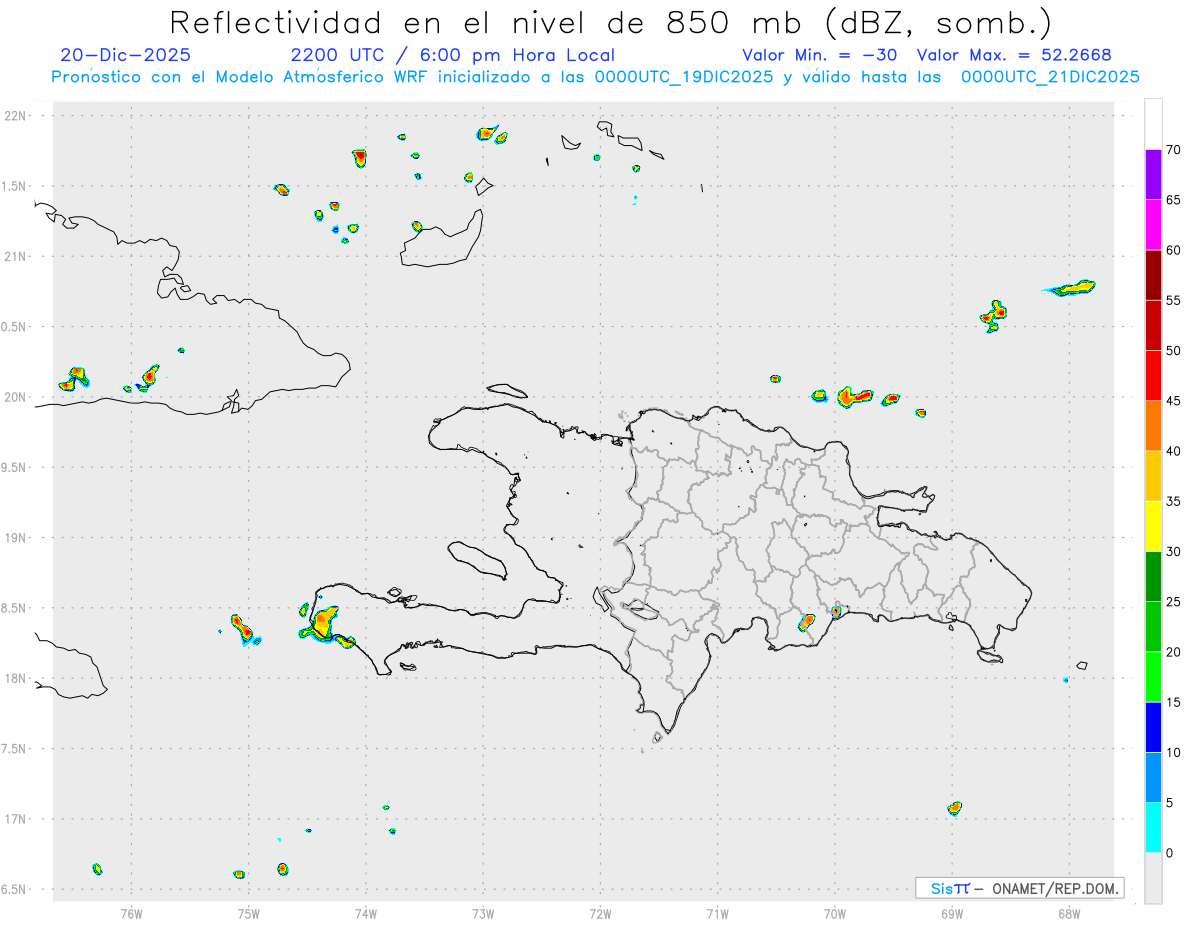The width and height of the screenshot is (1200, 927).
Task: Click the colorbar label '20'
Action: coord(1174,652)
